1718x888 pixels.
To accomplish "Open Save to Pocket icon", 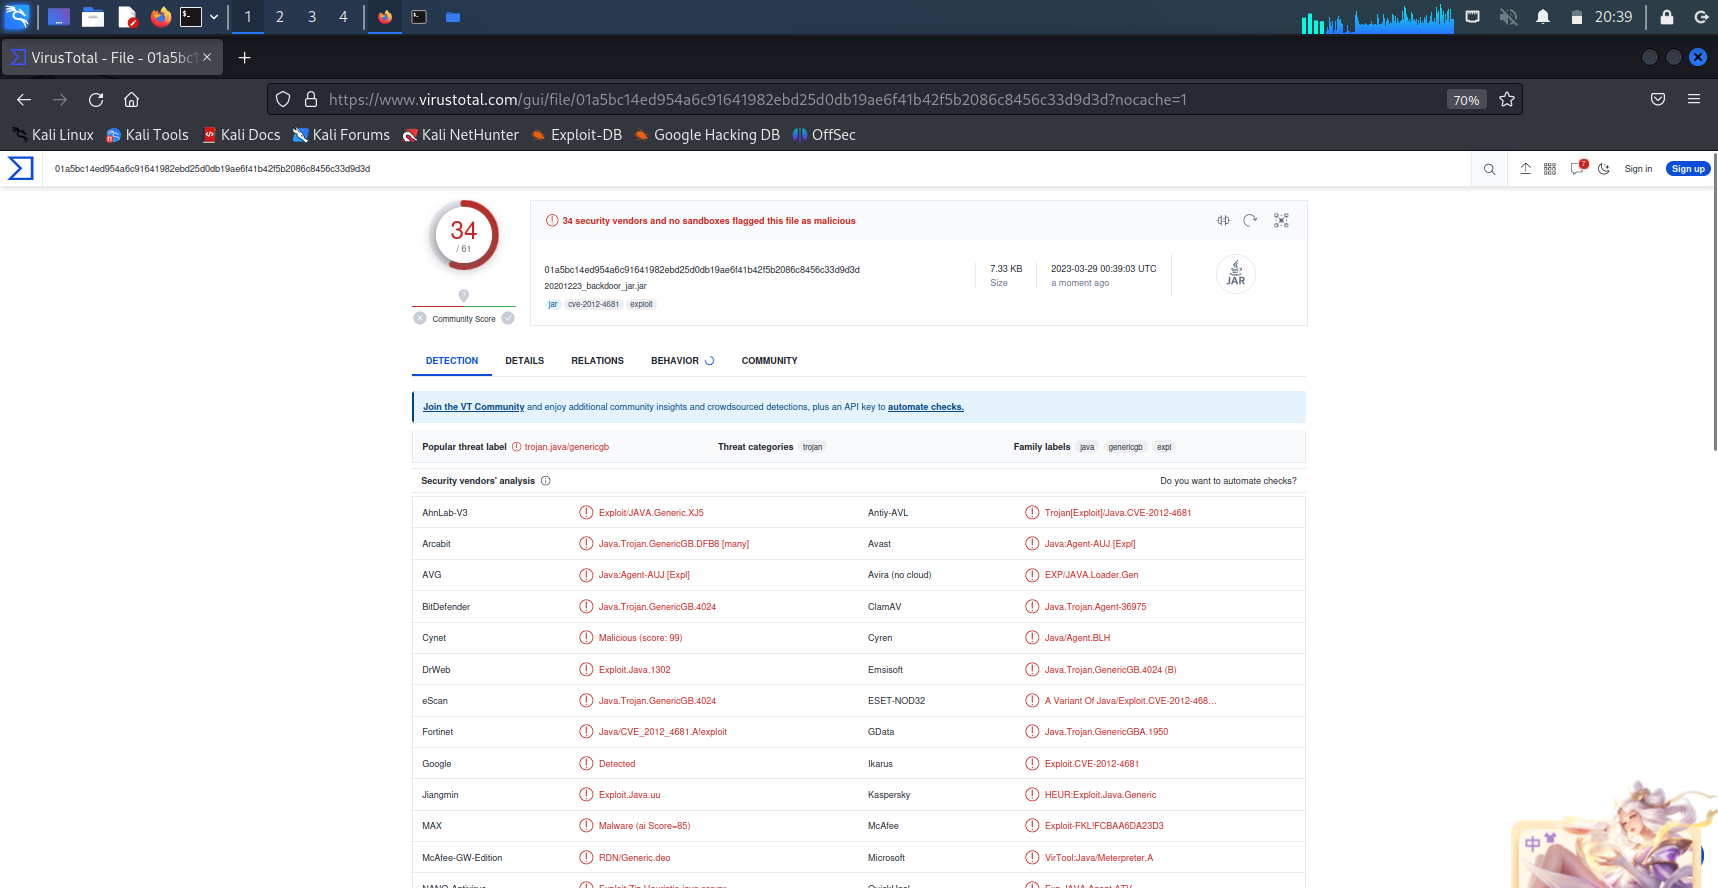I will pyautogui.click(x=1658, y=99).
